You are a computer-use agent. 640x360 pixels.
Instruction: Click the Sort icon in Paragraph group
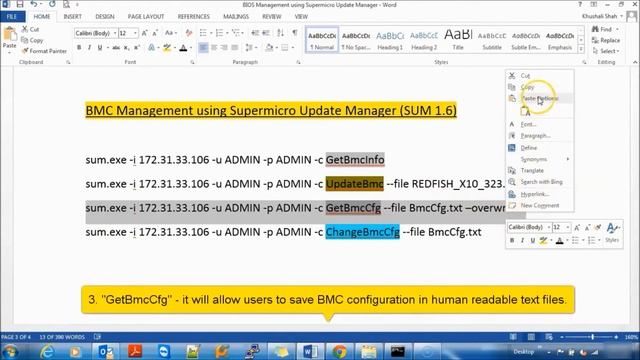click(280, 33)
